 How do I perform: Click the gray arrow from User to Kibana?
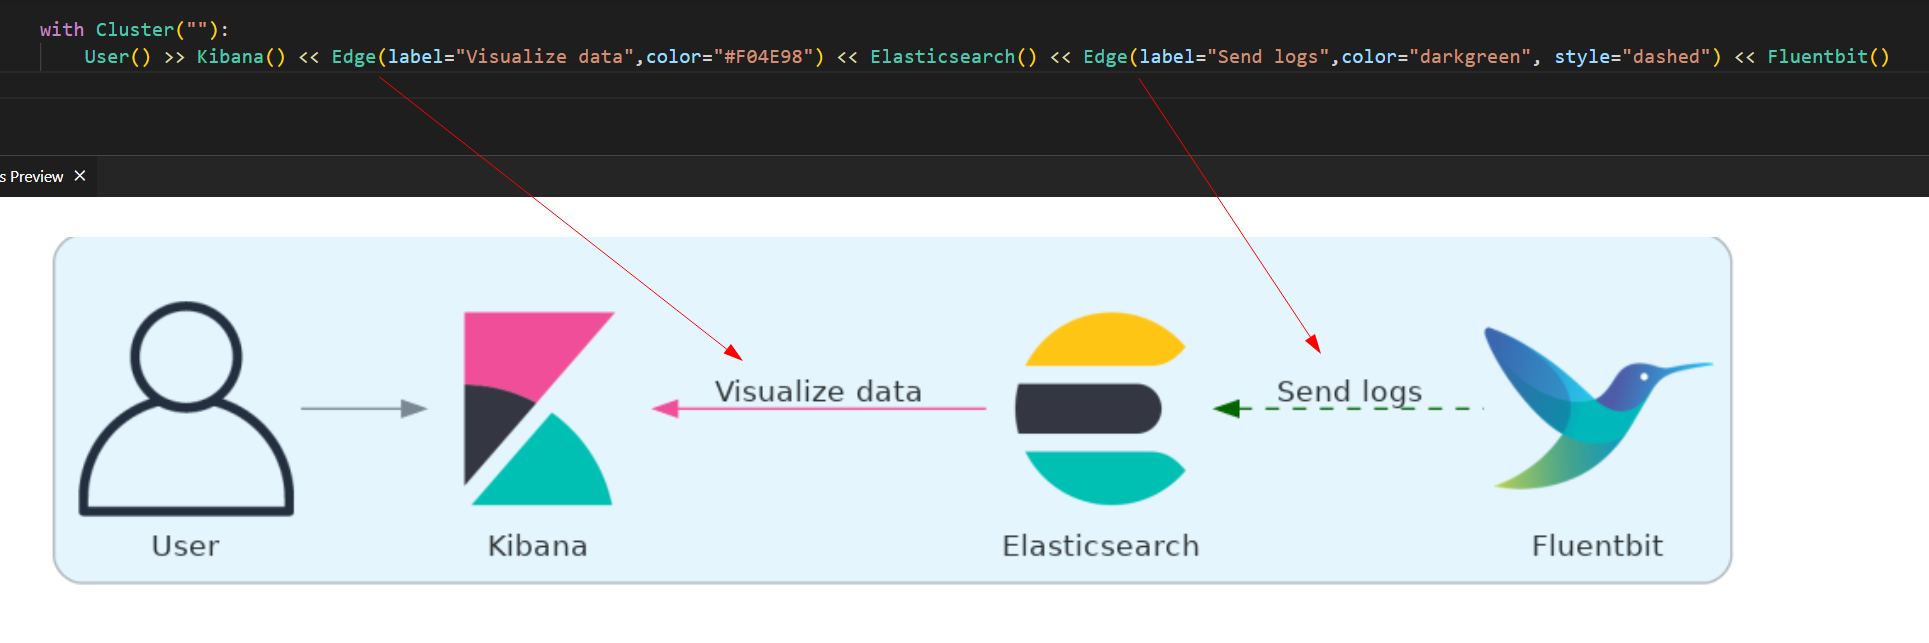click(x=363, y=408)
